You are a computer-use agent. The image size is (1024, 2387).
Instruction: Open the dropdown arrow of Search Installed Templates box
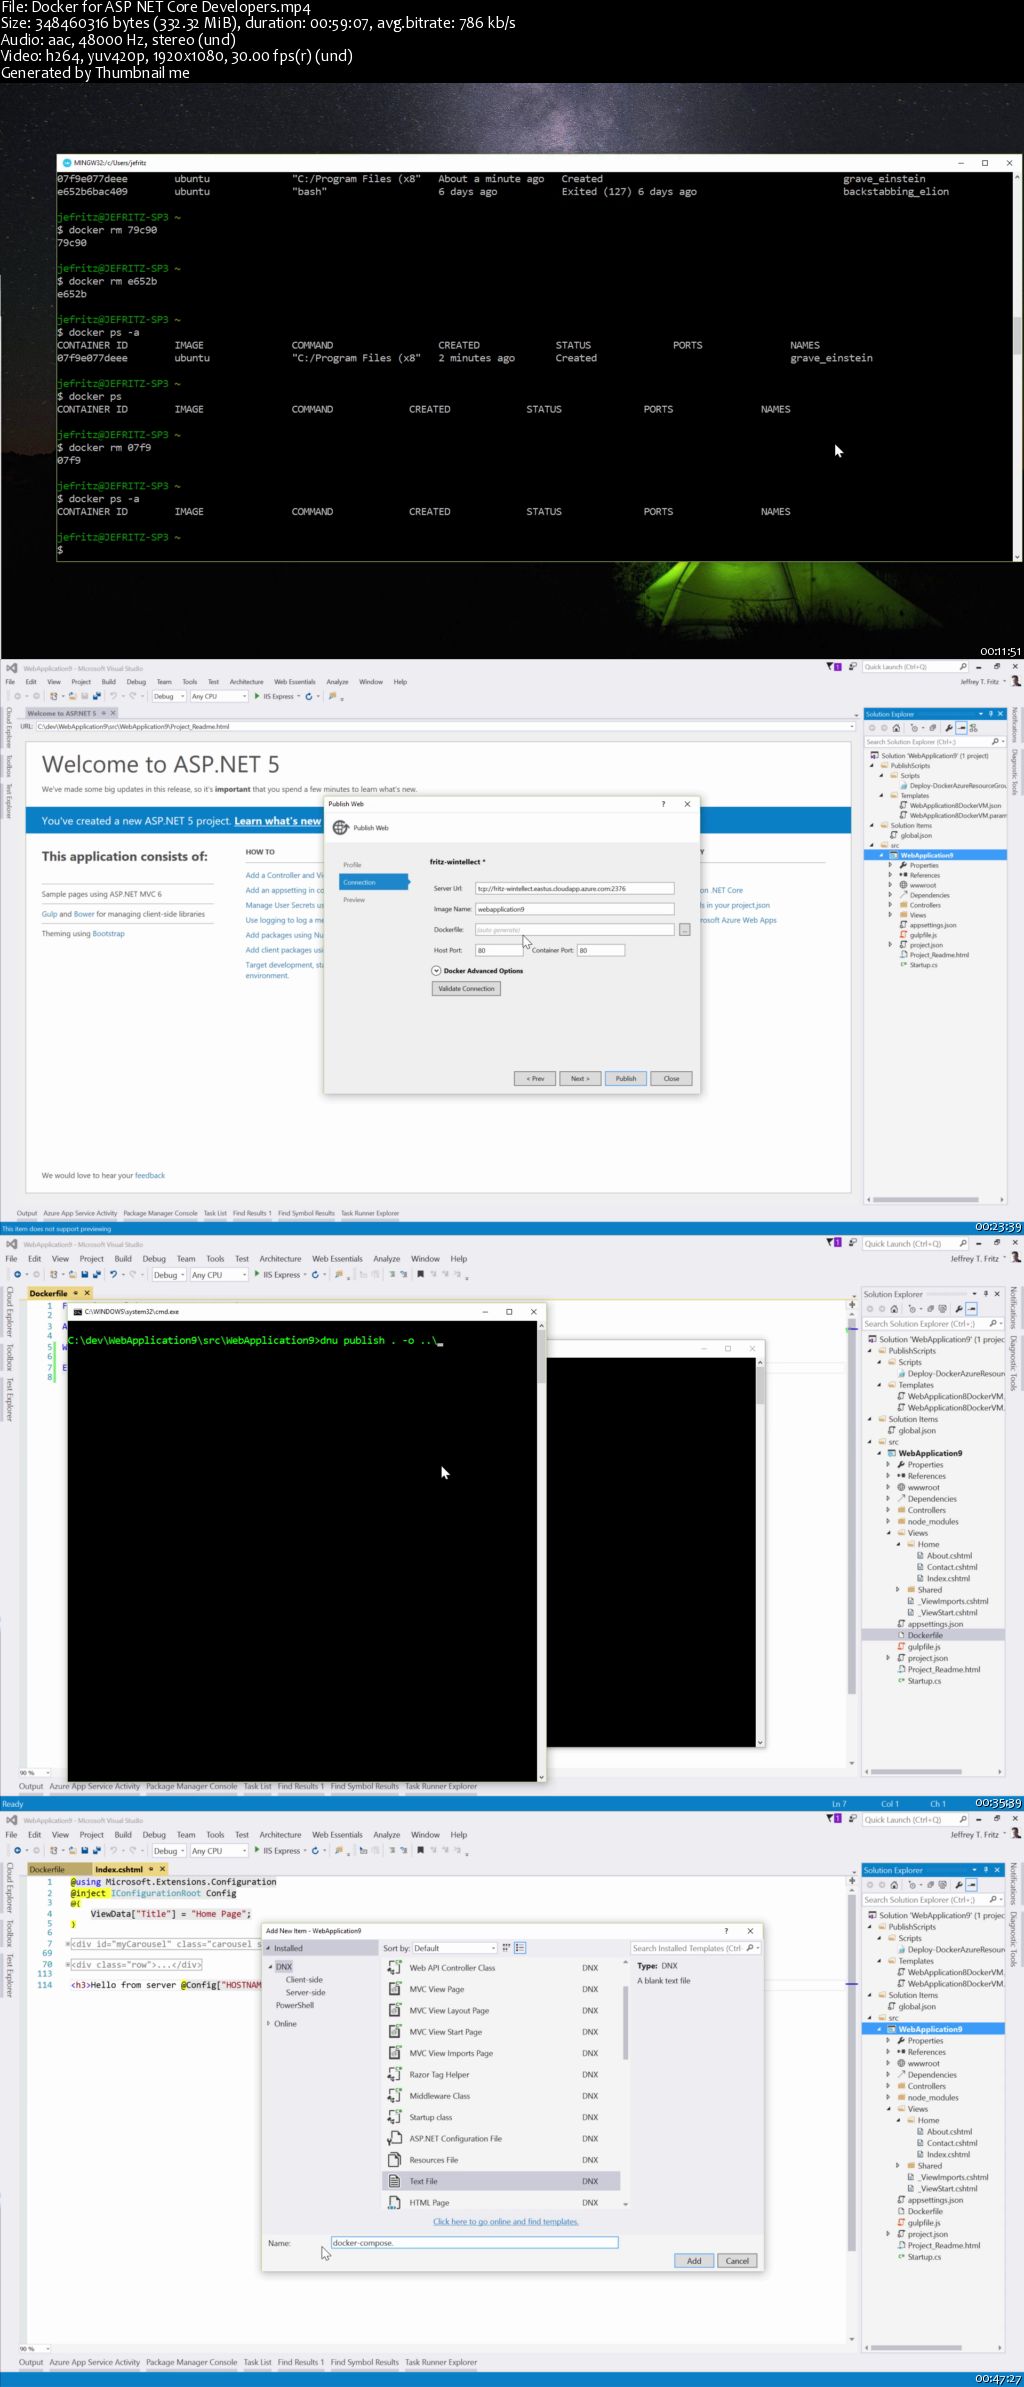pyautogui.click(x=758, y=1948)
